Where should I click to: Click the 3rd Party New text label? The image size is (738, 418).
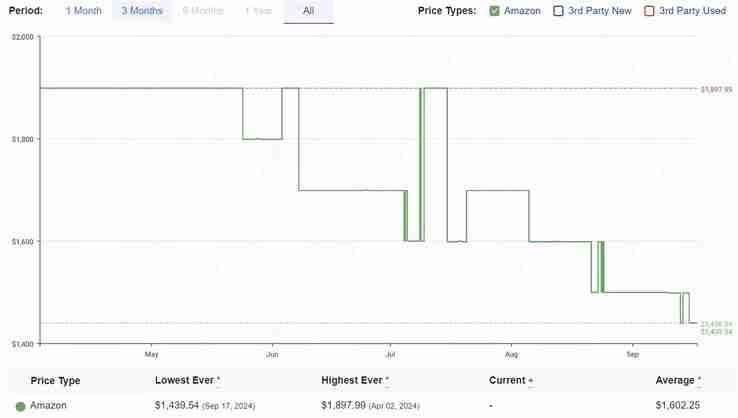pyautogui.click(x=600, y=11)
